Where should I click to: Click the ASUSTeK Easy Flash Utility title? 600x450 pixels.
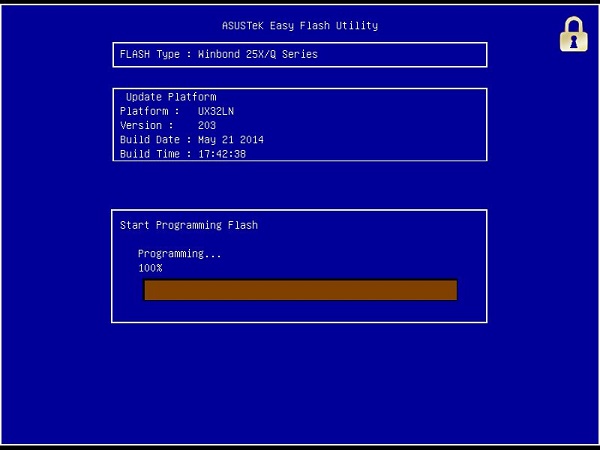point(300,25)
